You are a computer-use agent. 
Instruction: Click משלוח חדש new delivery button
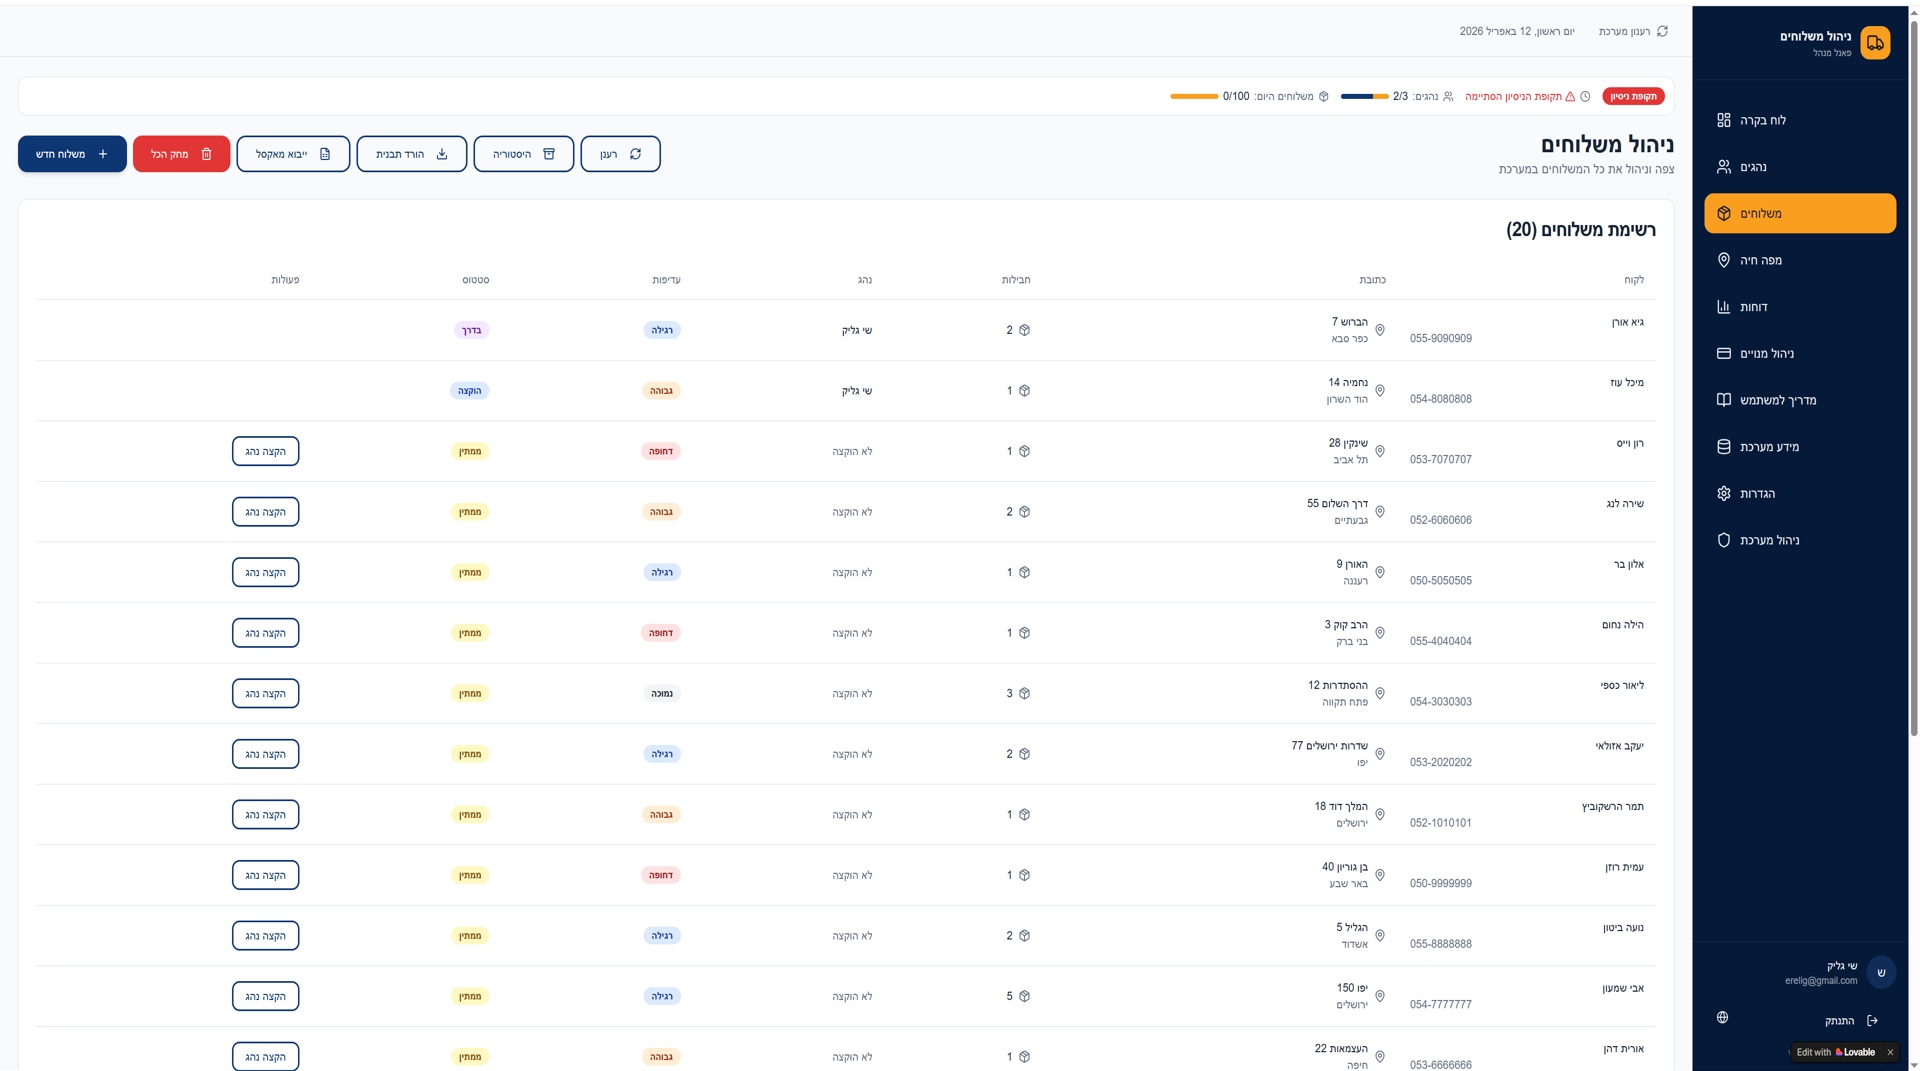click(72, 154)
